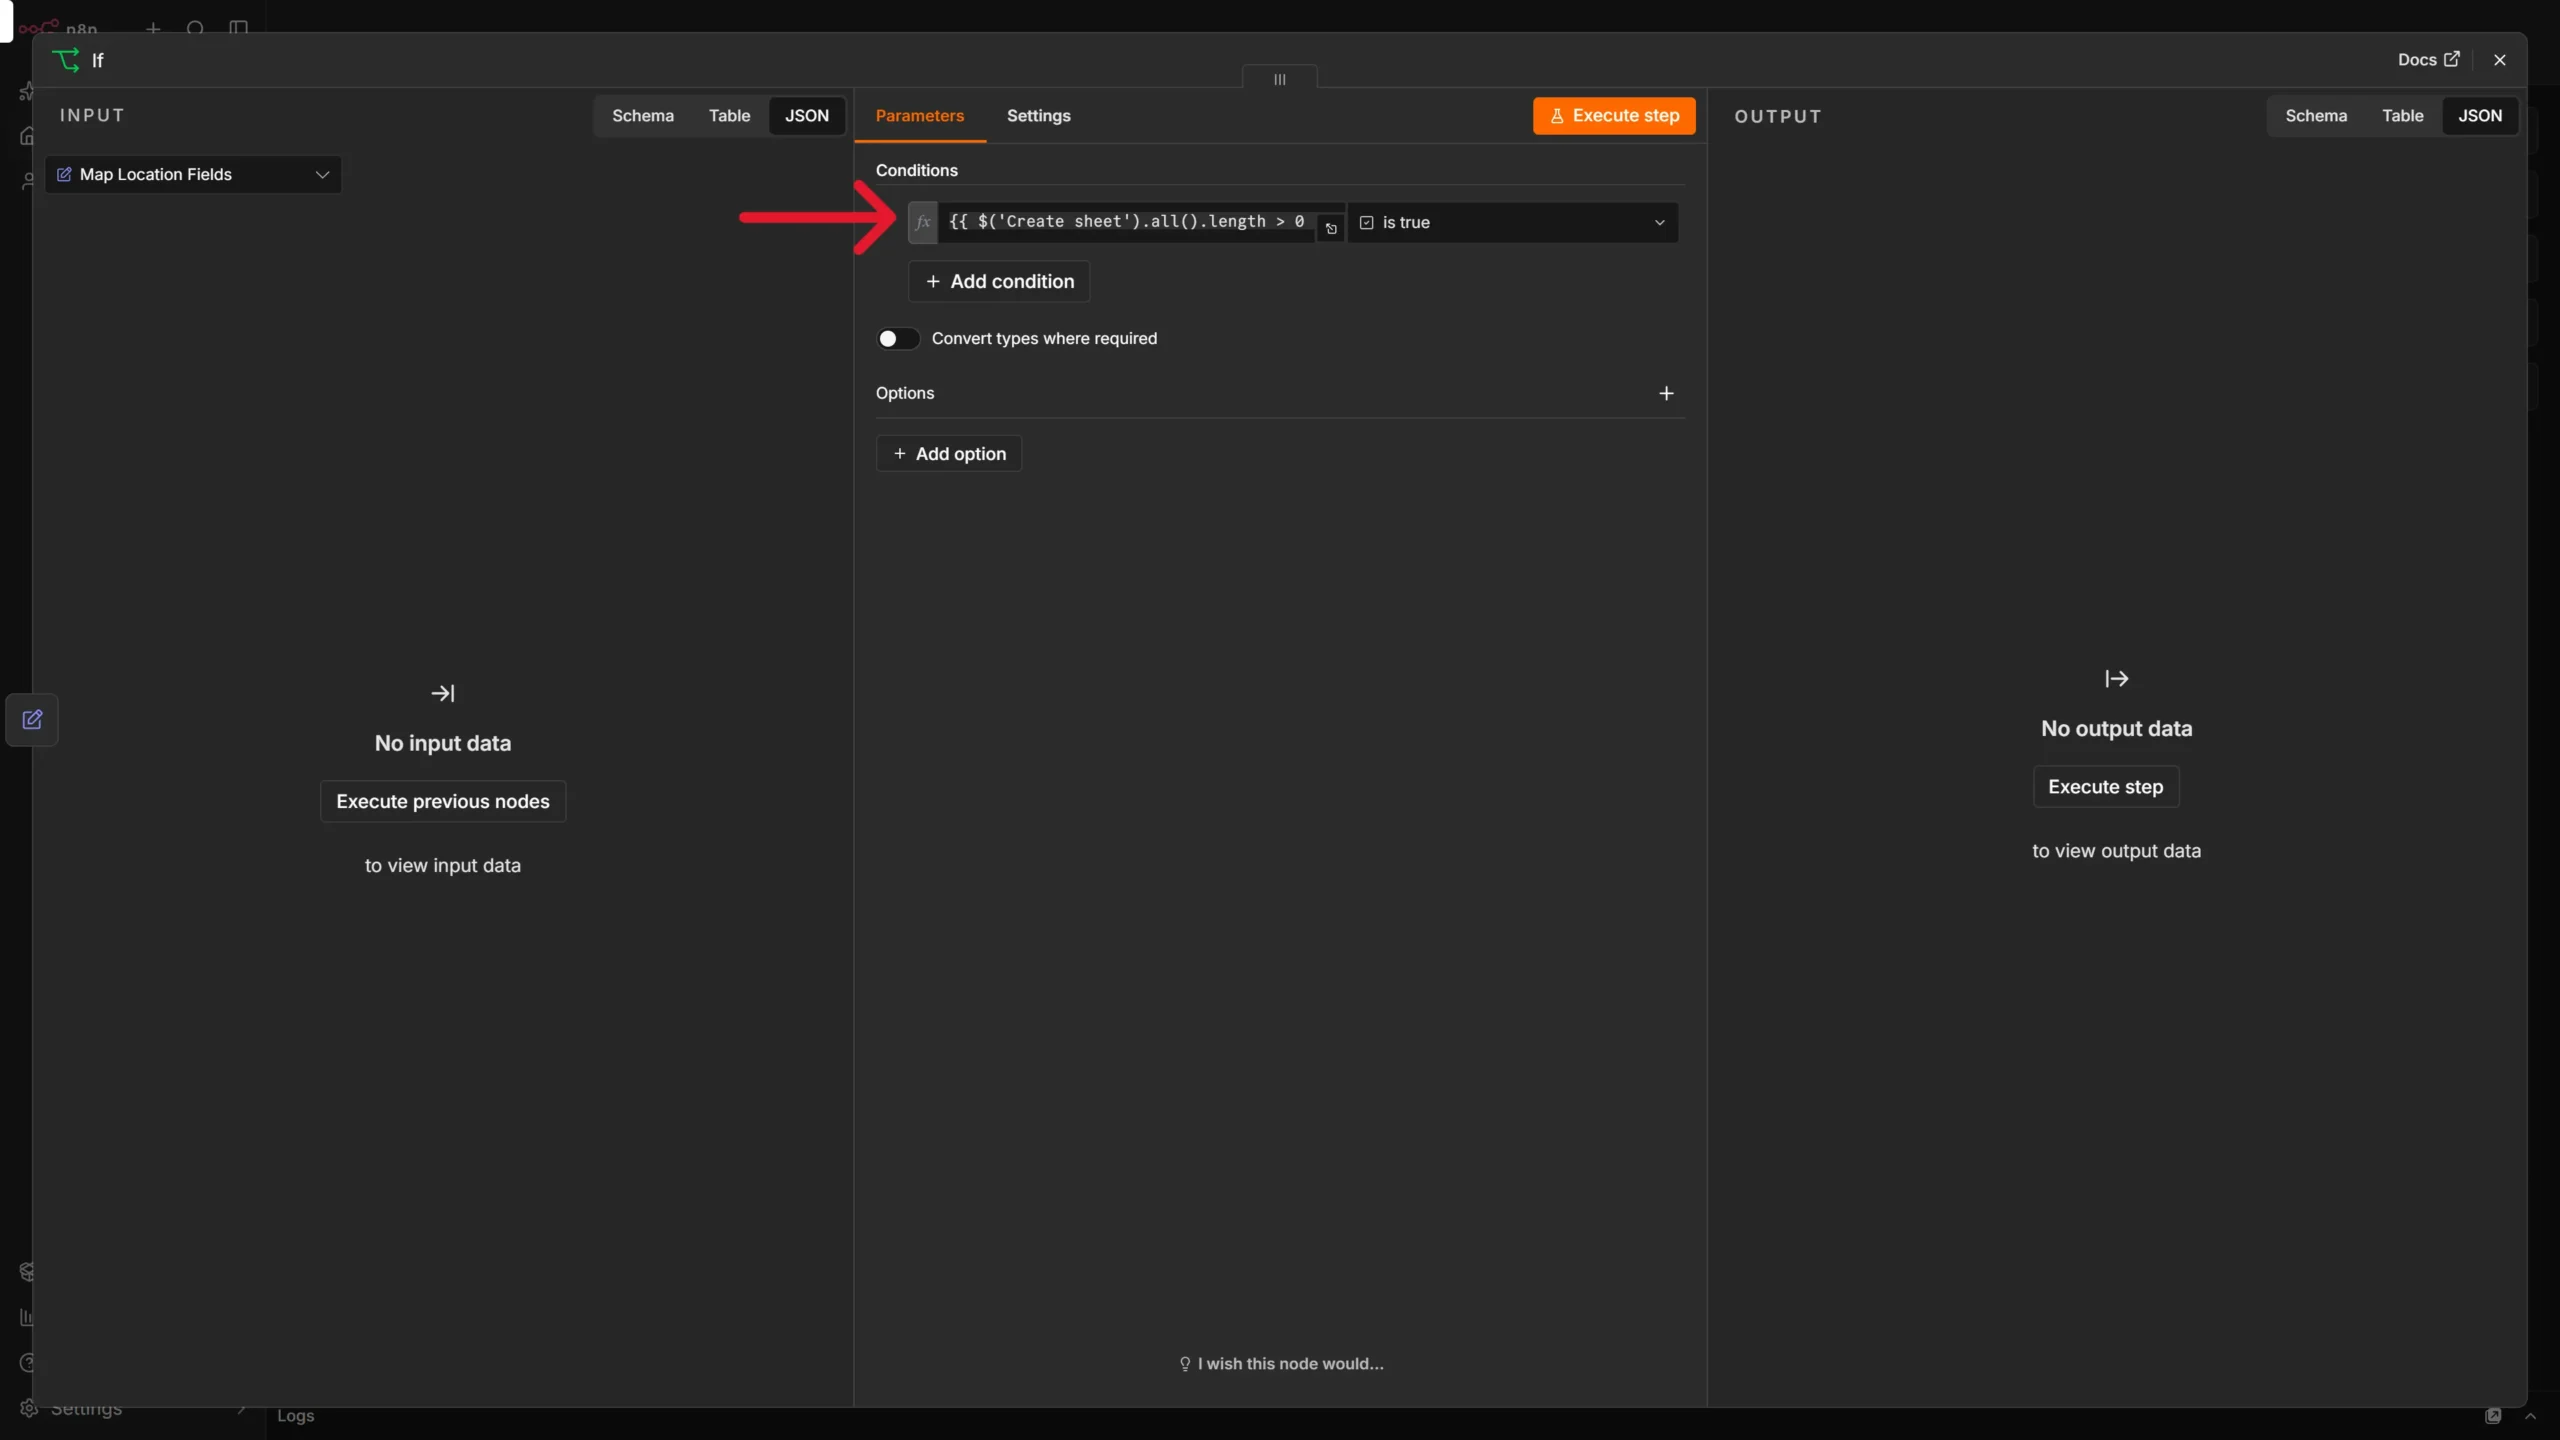Switch the output view to Table
Screen dimensions: 2560x1440
click(x=2402, y=116)
